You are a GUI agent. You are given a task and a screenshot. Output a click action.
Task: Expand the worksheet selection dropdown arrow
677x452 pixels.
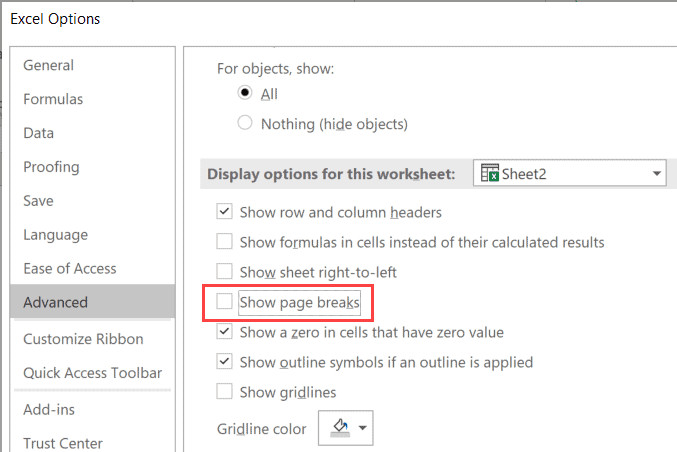(656, 173)
